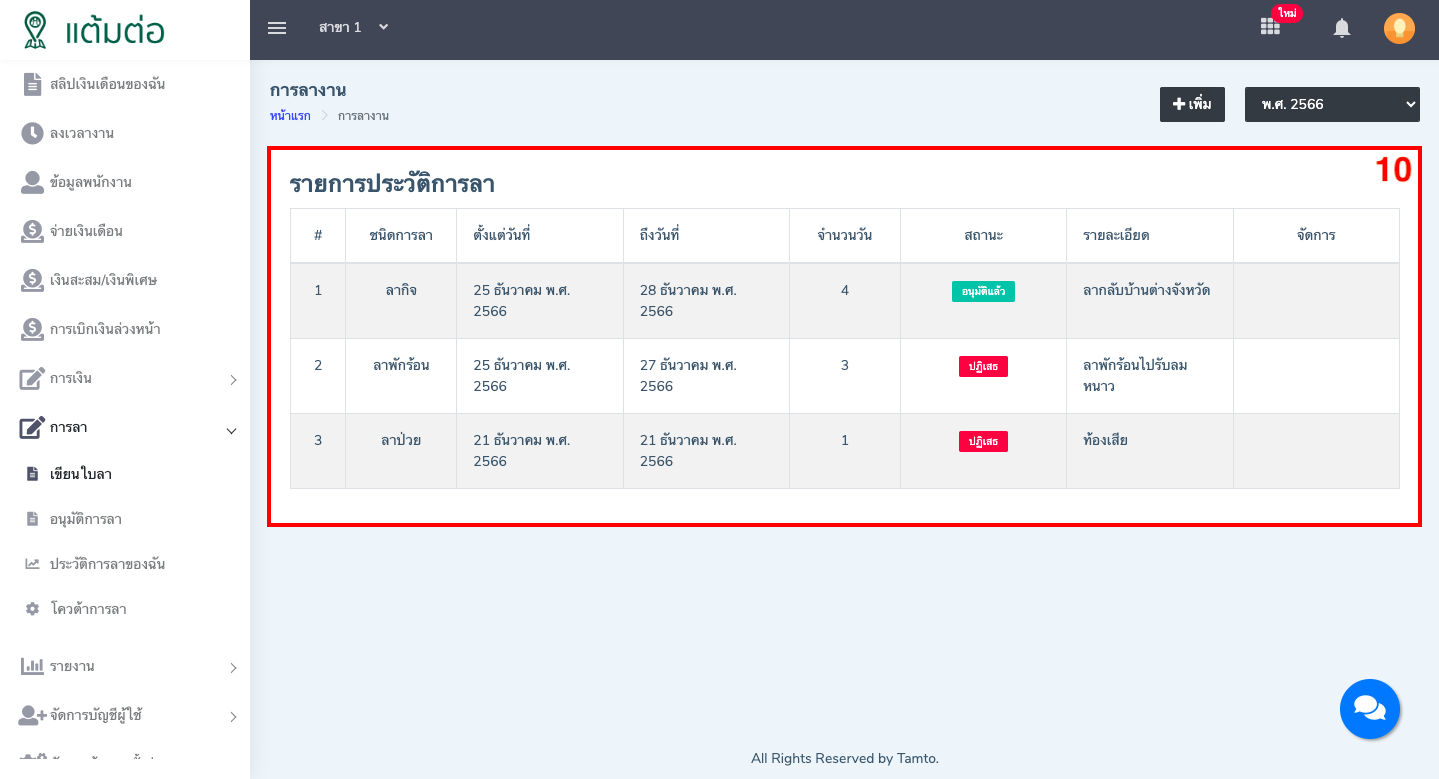Click the อนุมัติแล้ว status badge
The width and height of the screenshot is (1439, 779).
(x=983, y=291)
